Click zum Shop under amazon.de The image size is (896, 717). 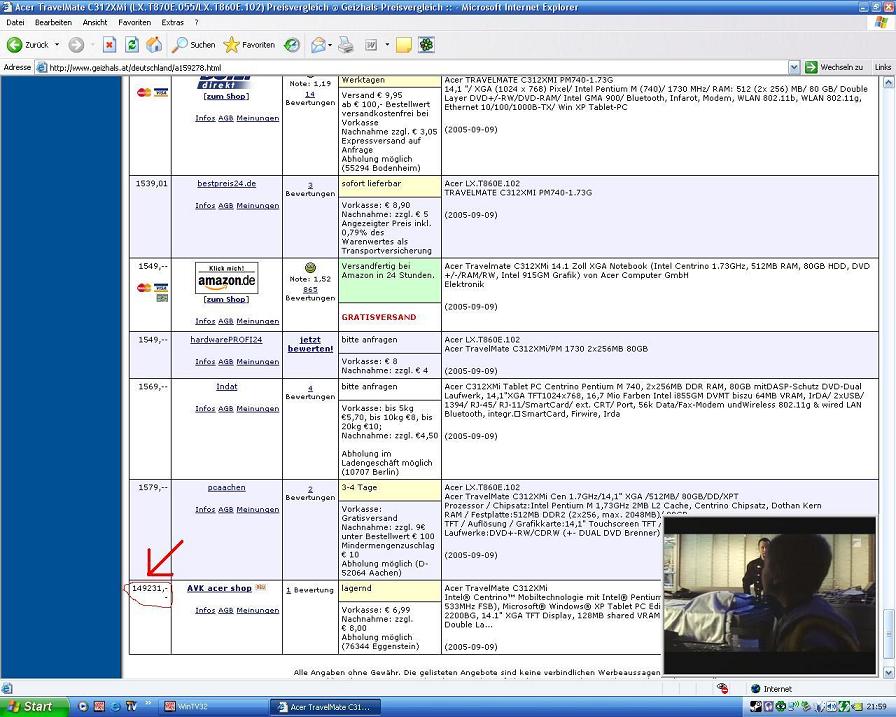tap(226, 299)
